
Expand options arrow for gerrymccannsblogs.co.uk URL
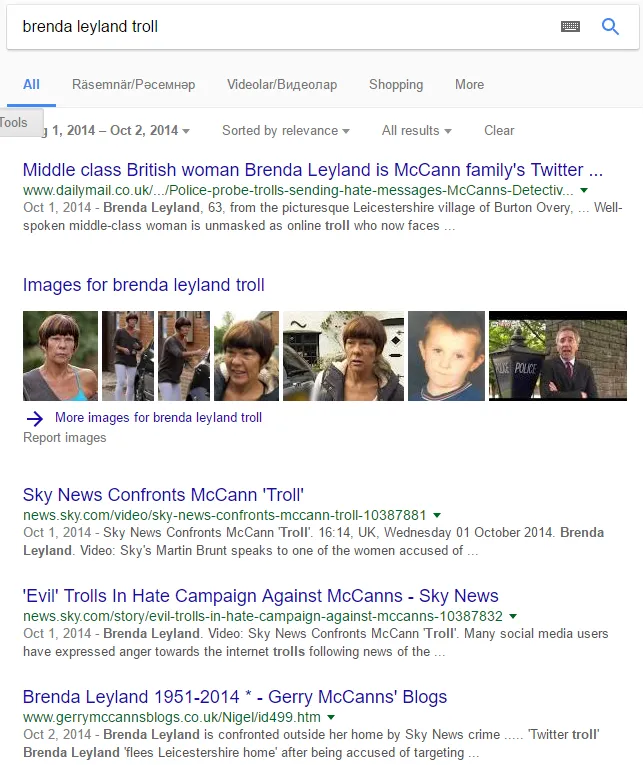[331, 718]
